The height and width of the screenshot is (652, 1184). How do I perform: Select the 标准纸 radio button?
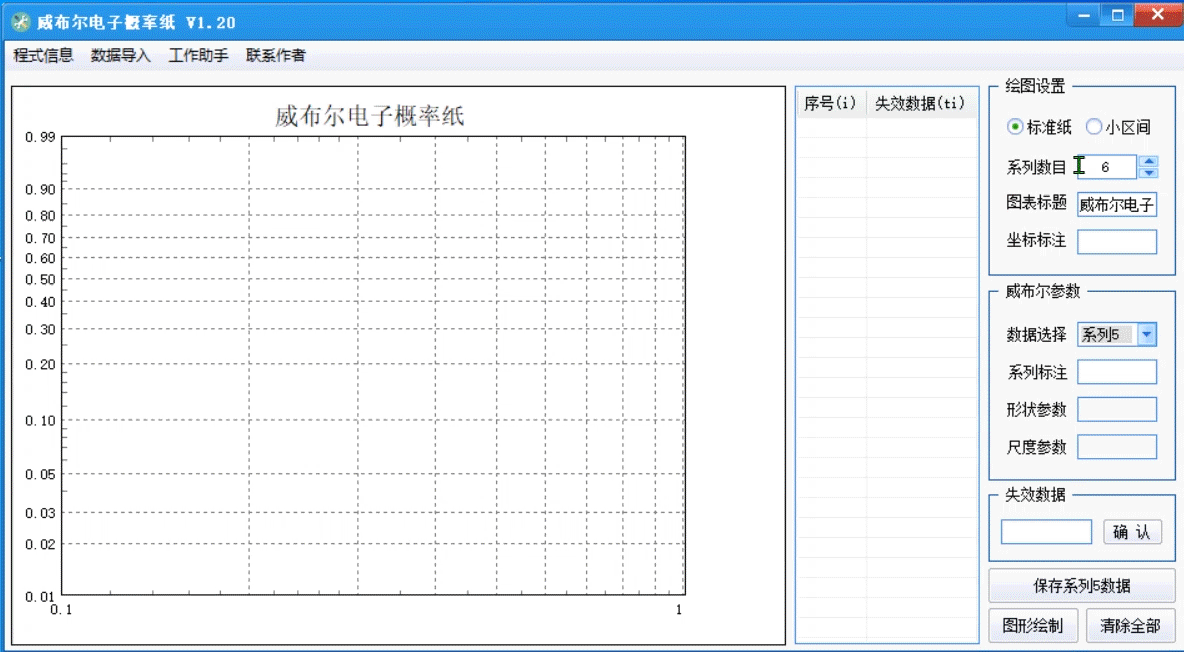(x=1015, y=127)
